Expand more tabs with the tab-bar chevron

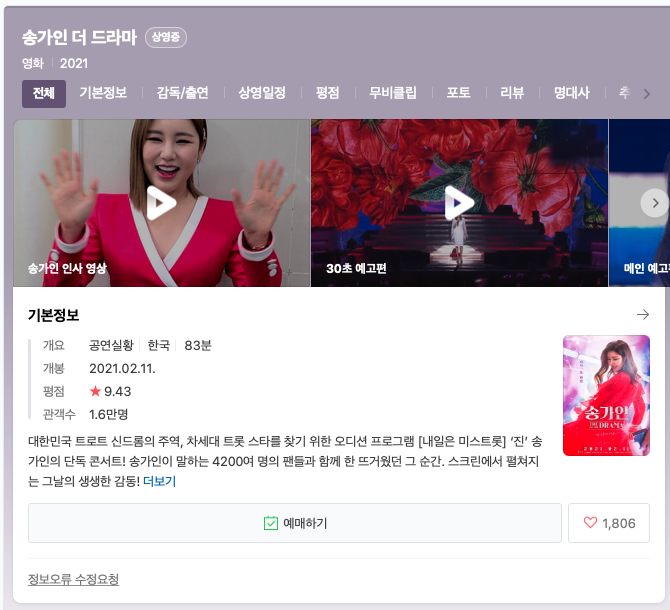tap(646, 94)
